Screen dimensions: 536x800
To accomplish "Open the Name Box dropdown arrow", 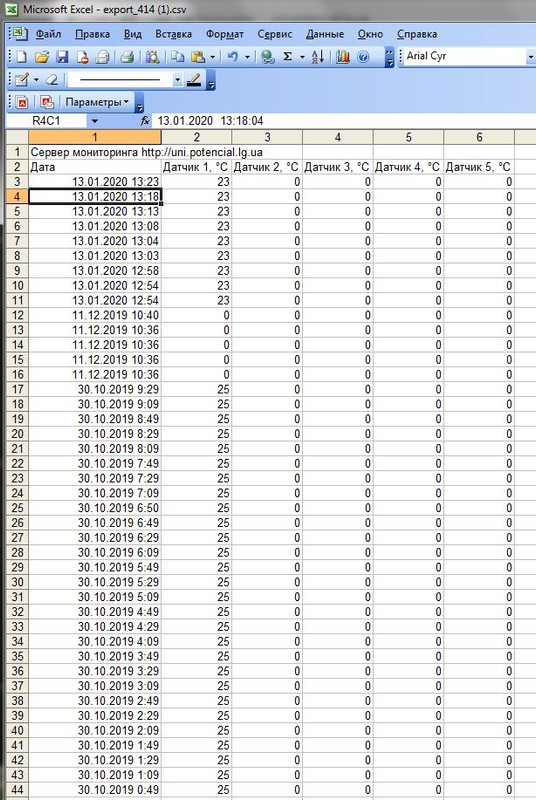I will (95, 121).
